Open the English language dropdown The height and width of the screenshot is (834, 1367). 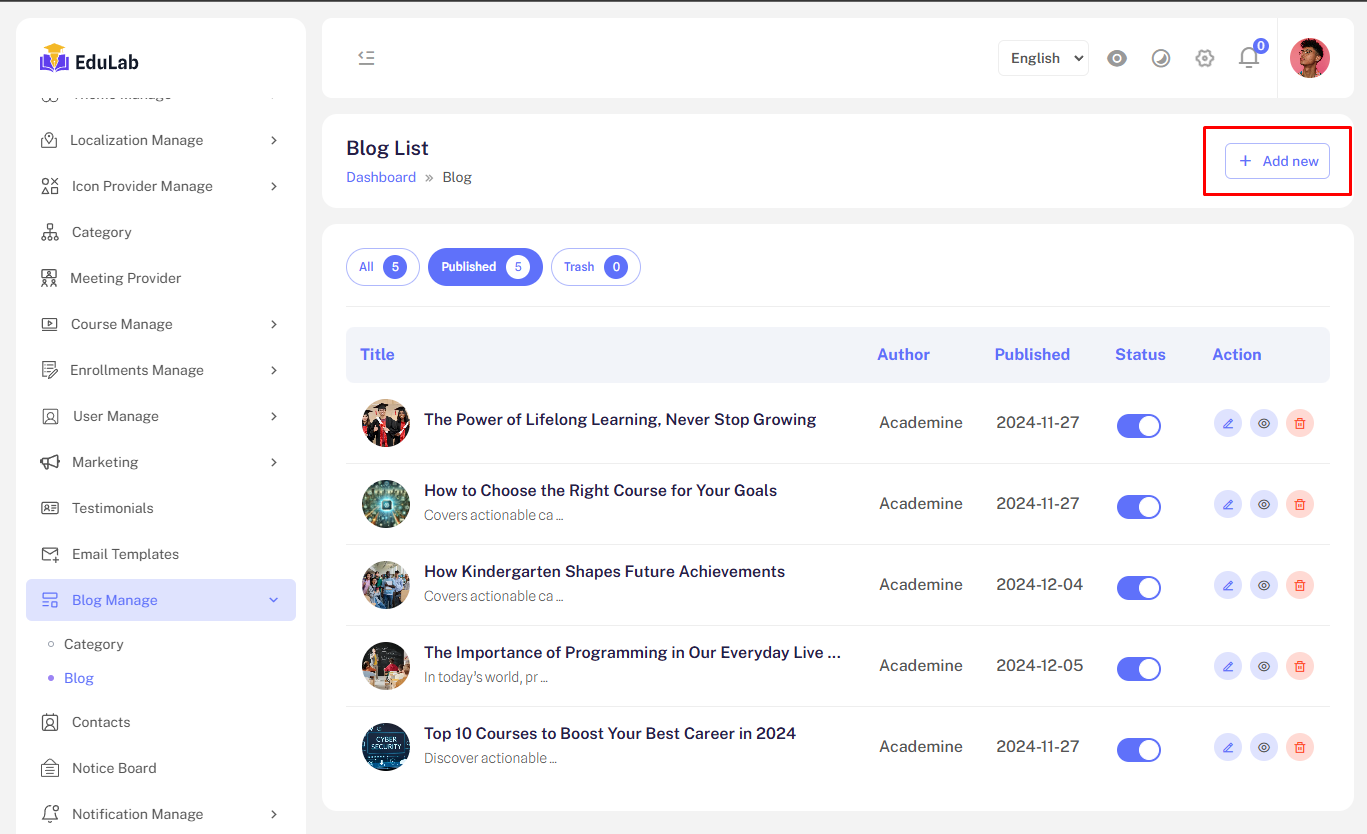[x=1043, y=58]
